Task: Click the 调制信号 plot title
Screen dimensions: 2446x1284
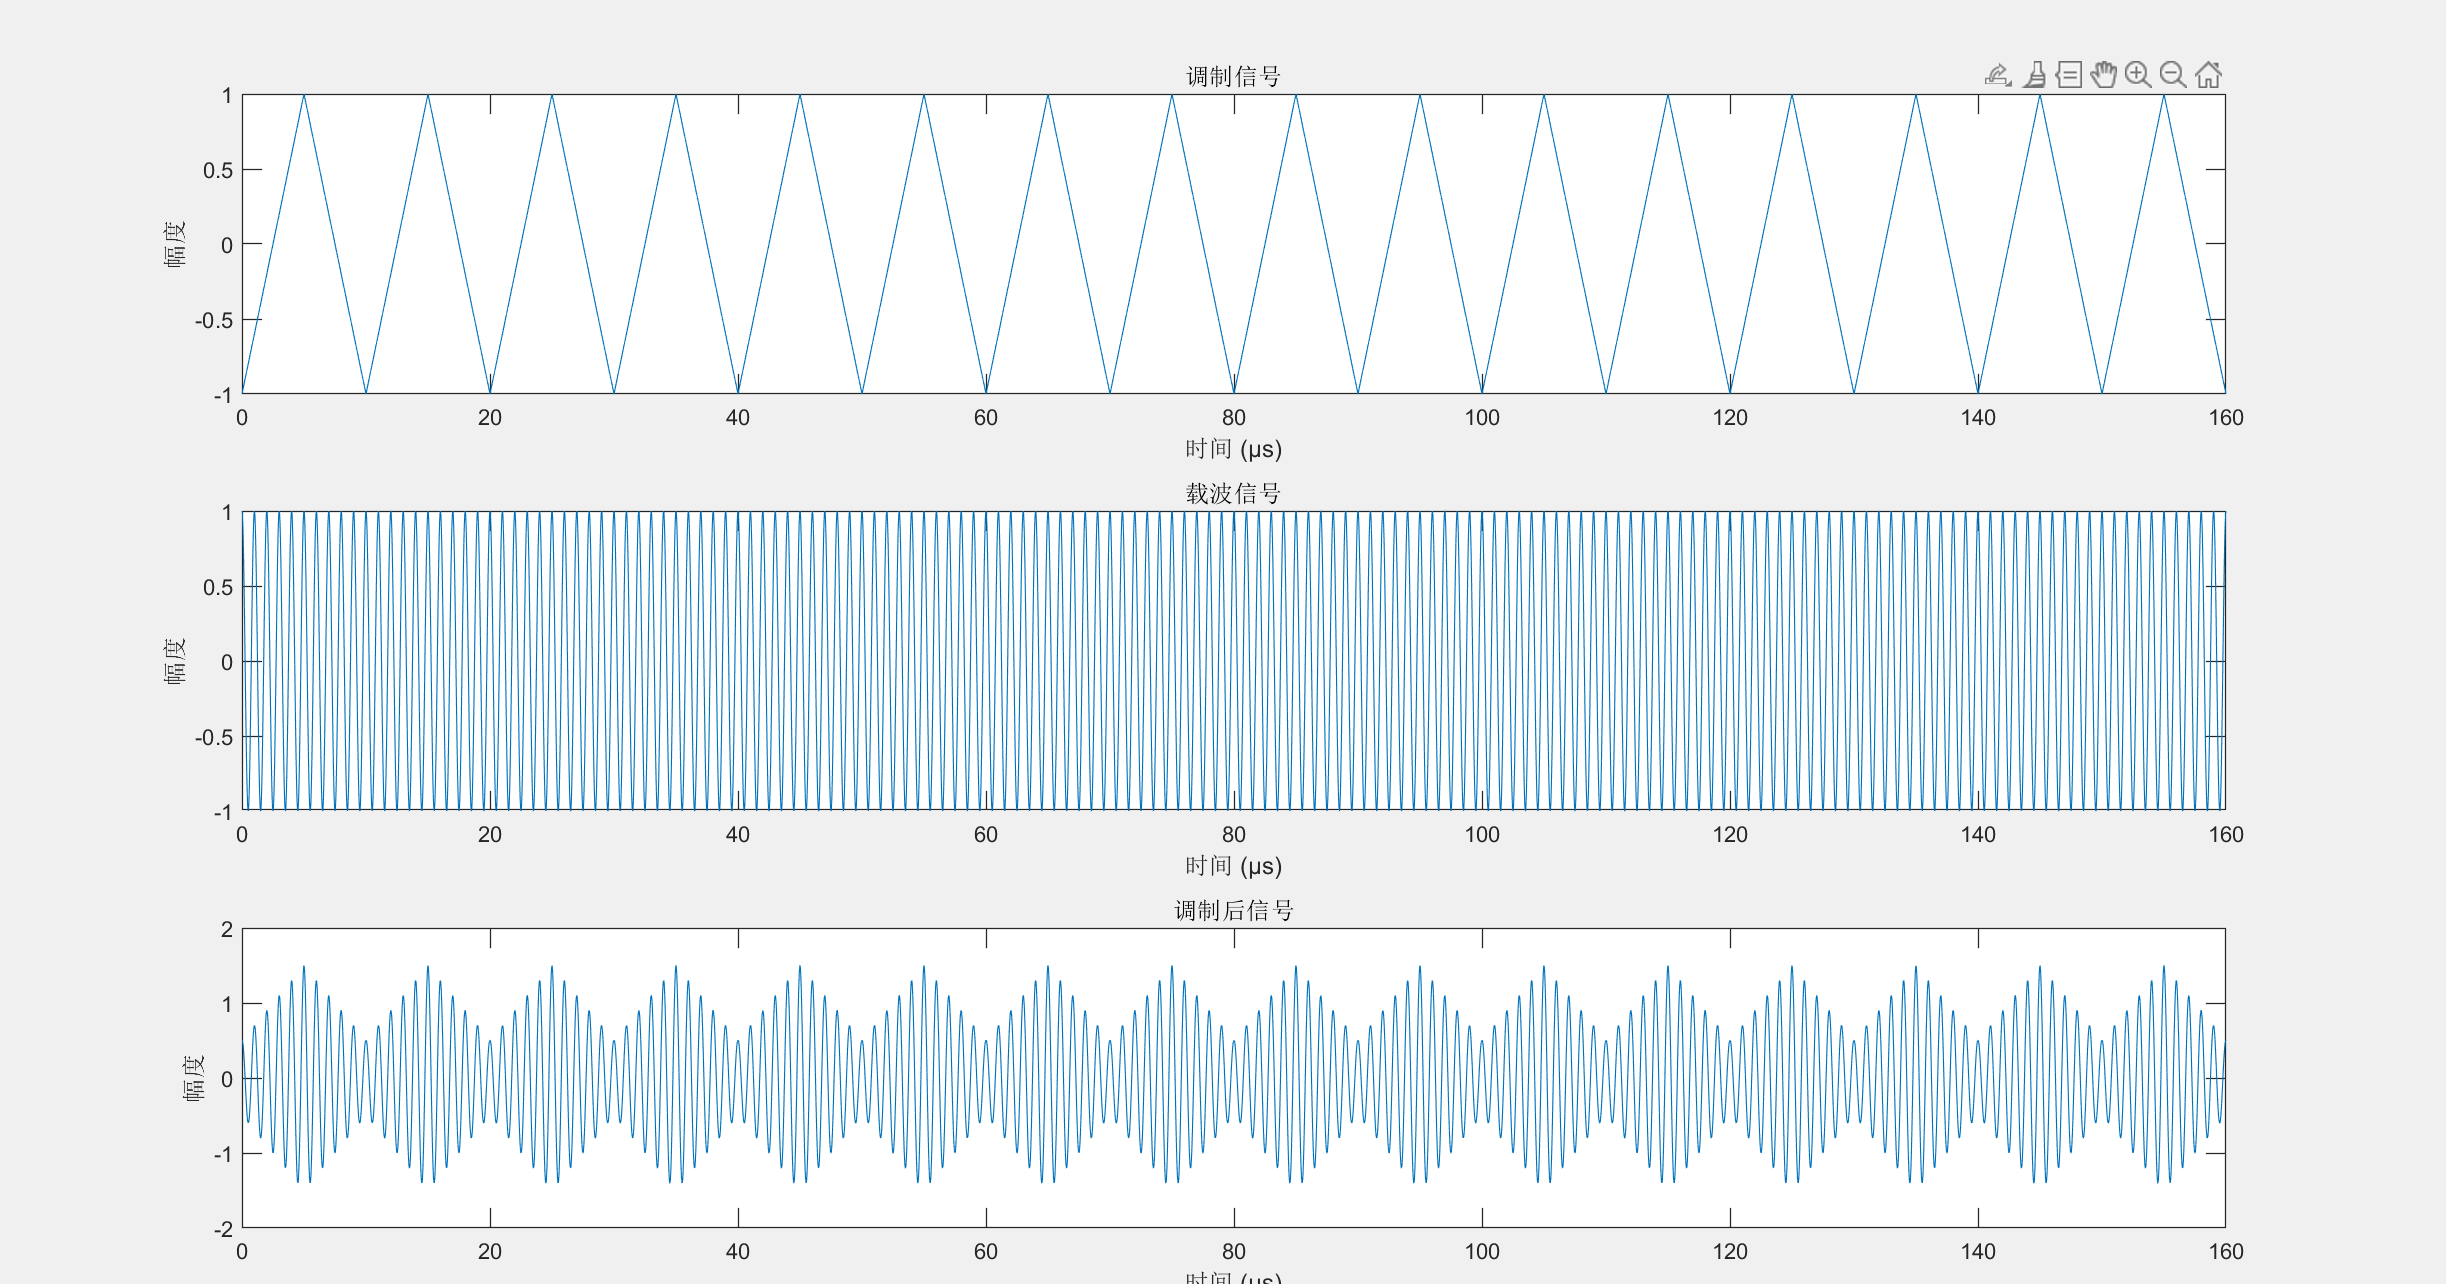Action: coord(1233,77)
